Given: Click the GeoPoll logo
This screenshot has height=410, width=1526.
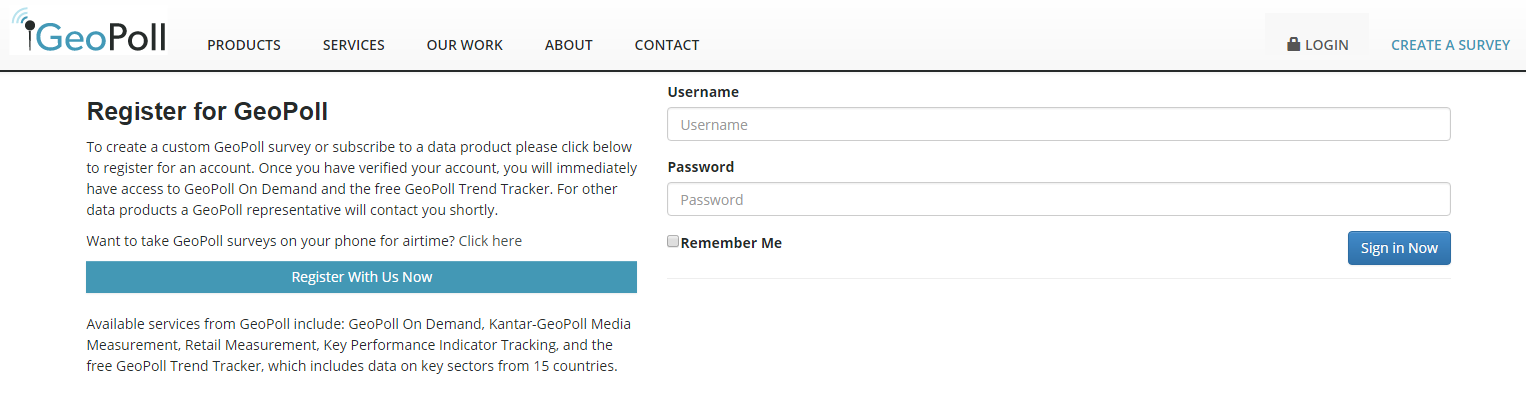Looking at the screenshot, I should (x=89, y=31).
